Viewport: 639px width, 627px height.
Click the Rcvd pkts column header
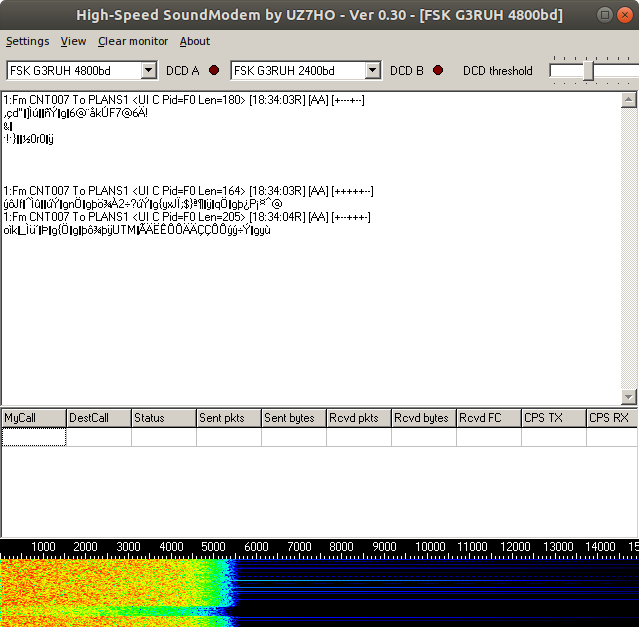359,418
